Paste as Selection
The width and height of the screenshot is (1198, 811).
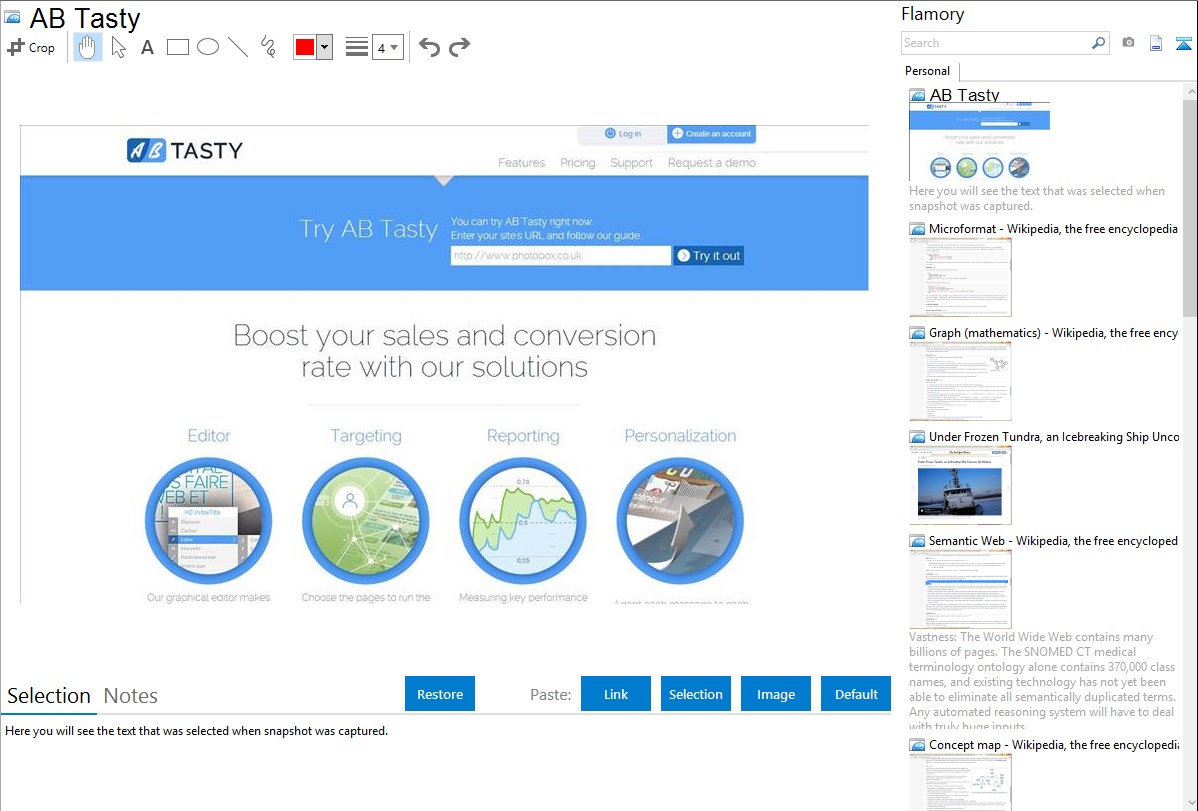tap(696, 694)
